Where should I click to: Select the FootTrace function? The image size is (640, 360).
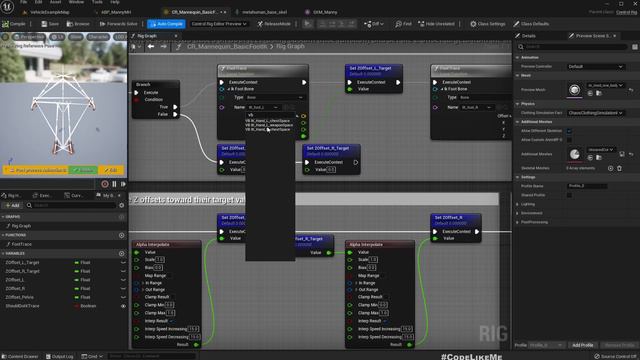[22, 244]
